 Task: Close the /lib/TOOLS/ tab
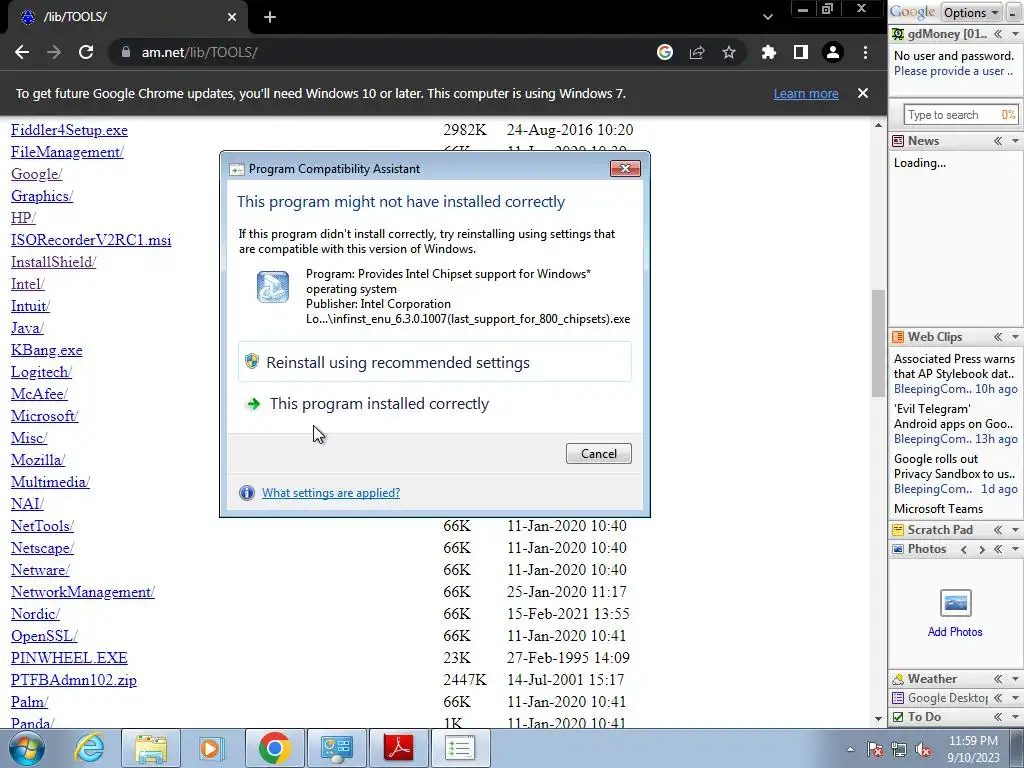(232, 17)
